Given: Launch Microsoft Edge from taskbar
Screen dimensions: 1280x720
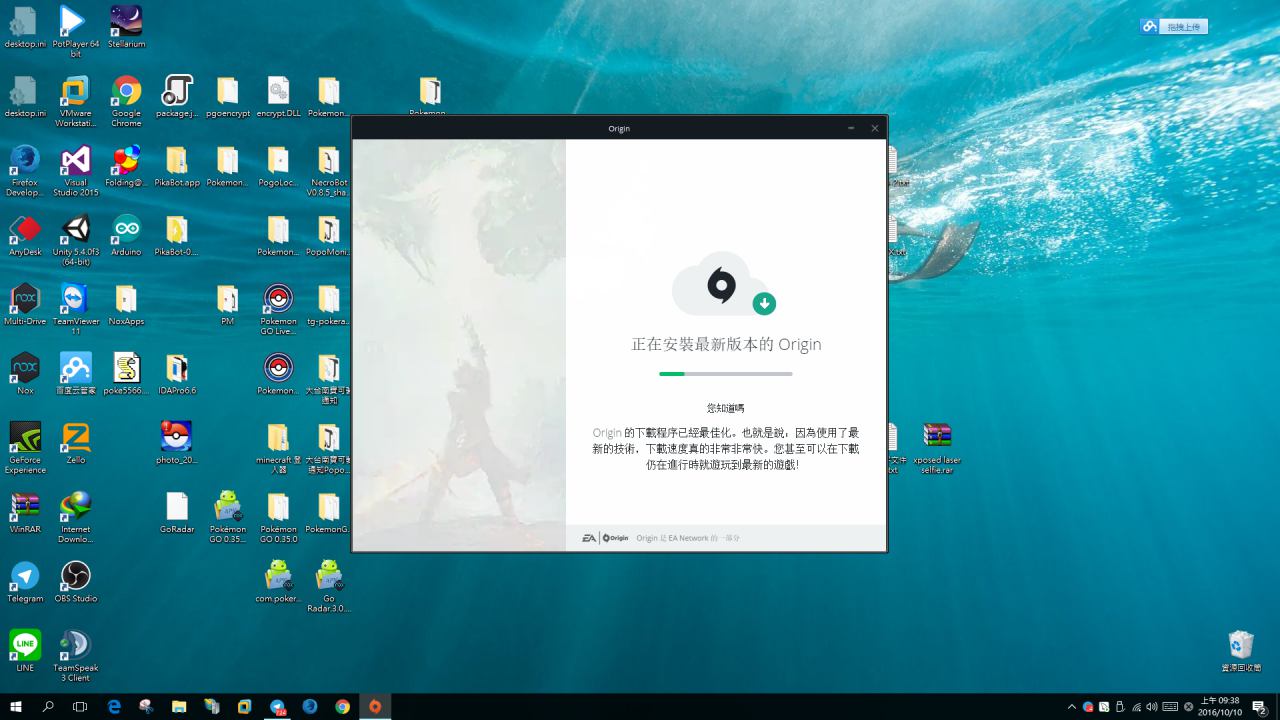Looking at the screenshot, I should pyautogui.click(x=114, y=706).
